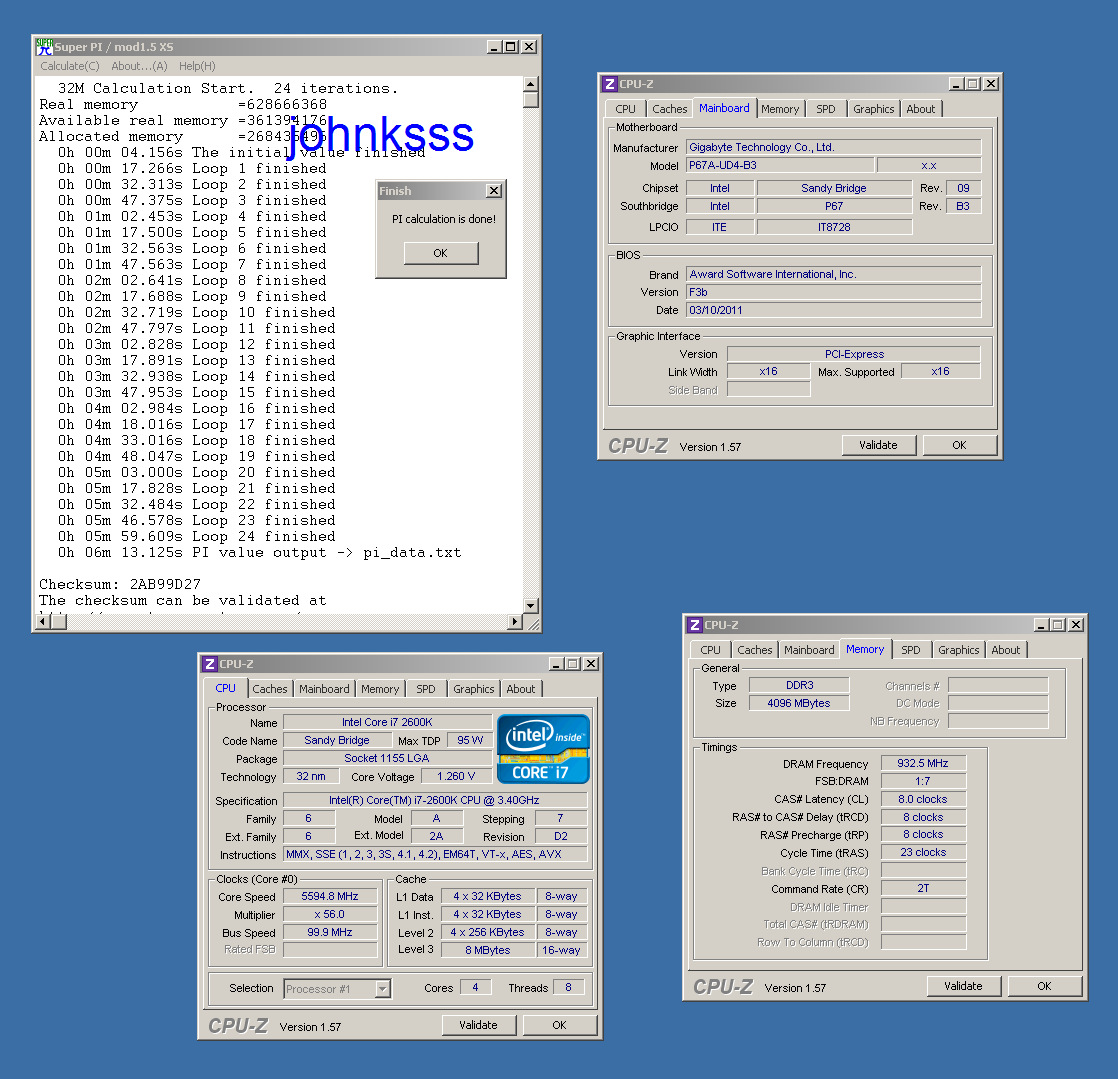
Task: Click OK in CPU-Z Memory window
Action: (x=1045, y=986)
